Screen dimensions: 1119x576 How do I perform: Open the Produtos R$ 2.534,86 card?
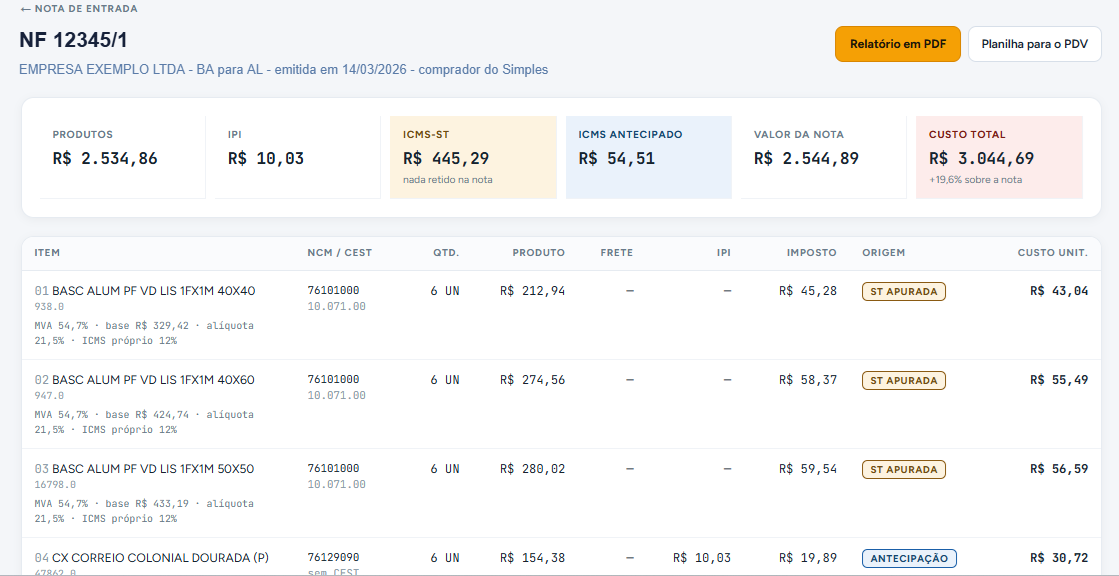[122, 157]
